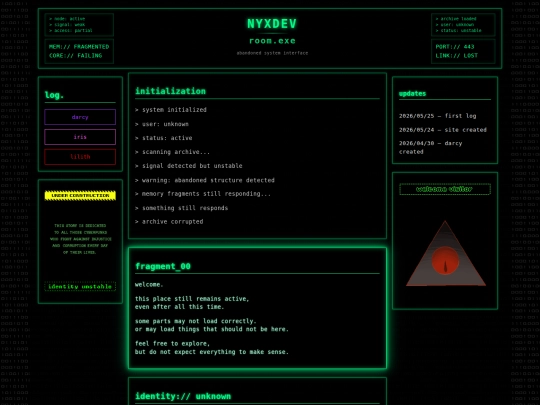Click 'signal detected but unstable' line
The height and width of the screenshot is (405, 540).
tap(189, 166)
